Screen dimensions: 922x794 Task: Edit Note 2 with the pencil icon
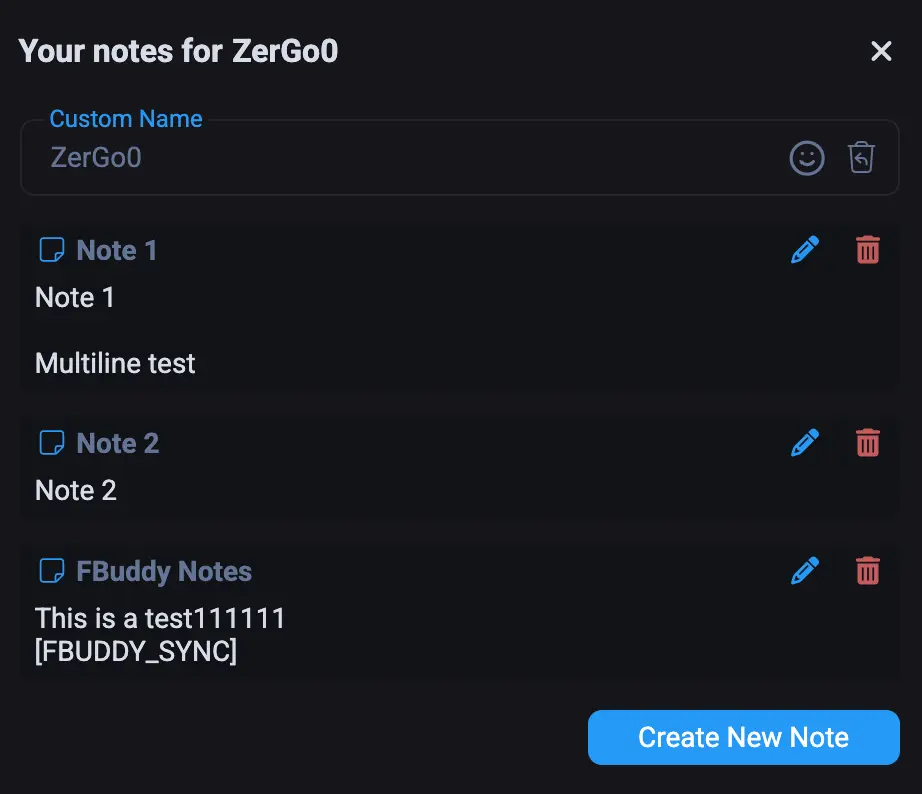tap(804, 443)
